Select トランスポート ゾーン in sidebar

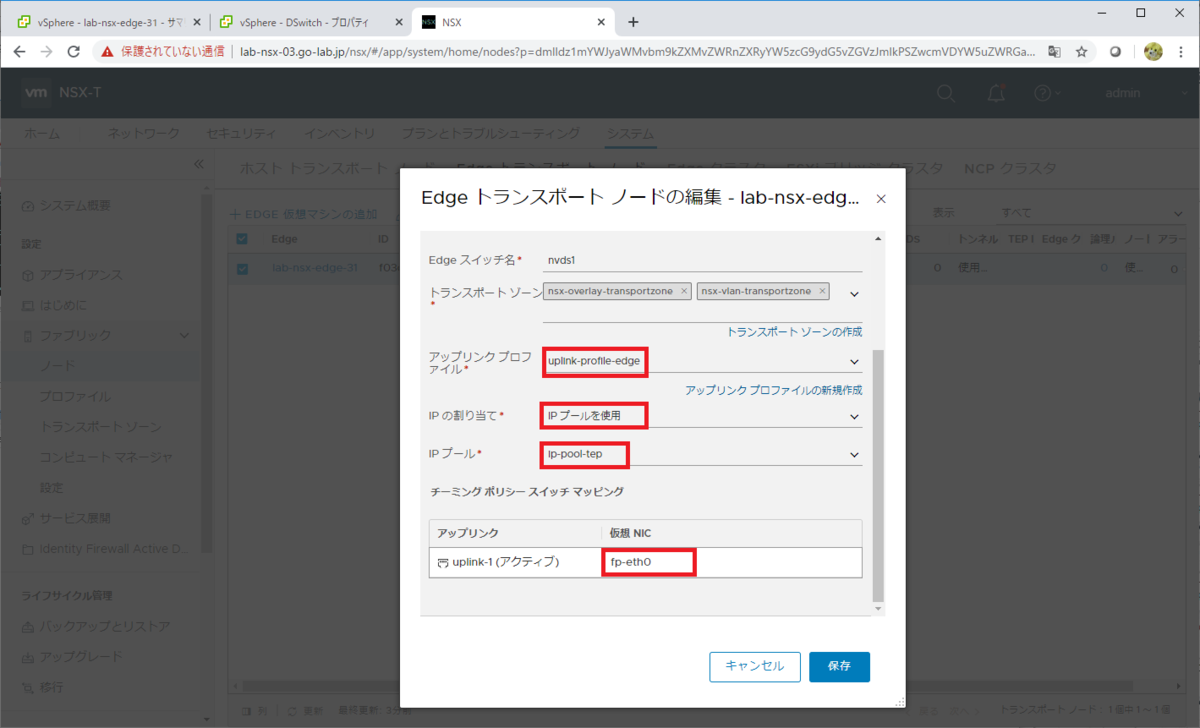click(100, 427)
